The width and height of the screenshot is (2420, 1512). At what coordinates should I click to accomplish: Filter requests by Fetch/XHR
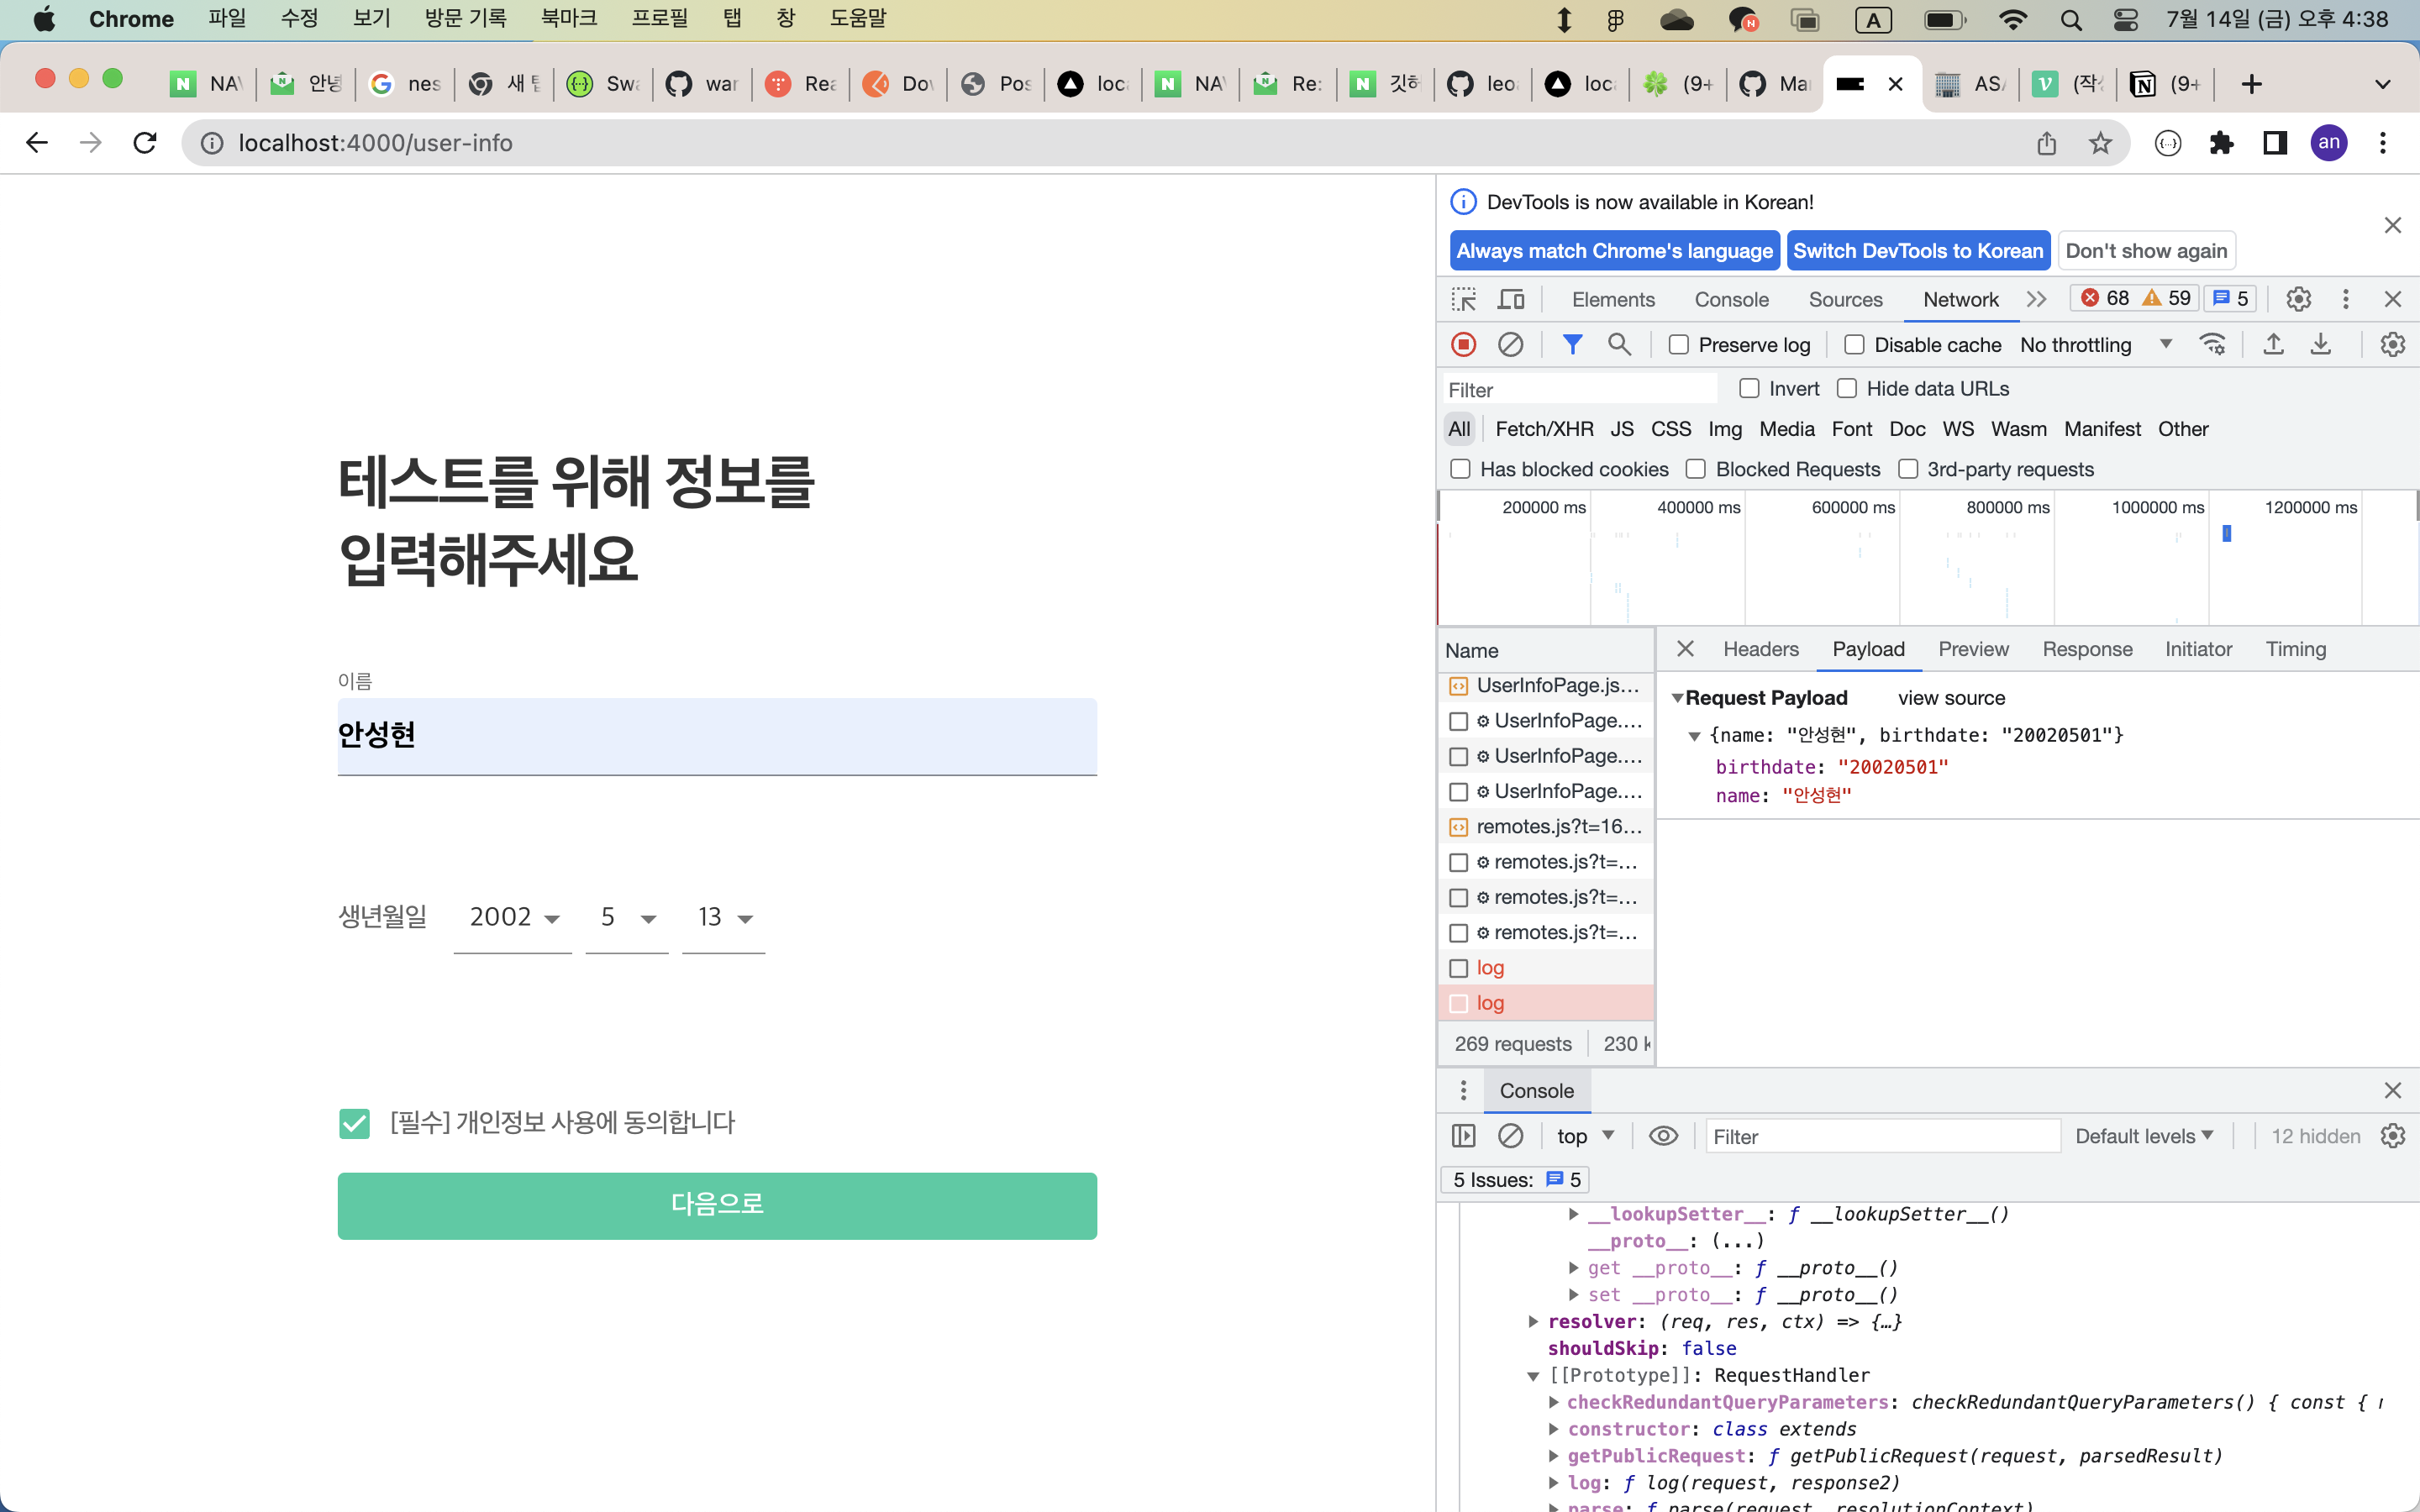tap(1544, 429)
